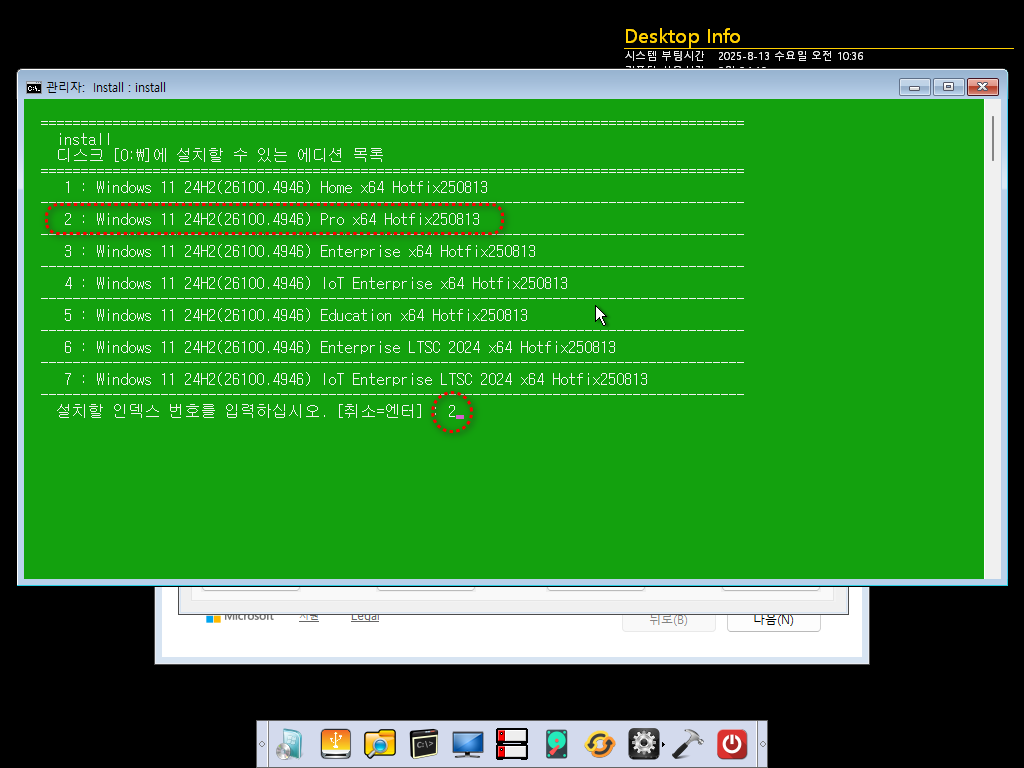Screen dimensions: 1024x768
Task: Launch the command prompt icon in dock
Action: (424, 744)
